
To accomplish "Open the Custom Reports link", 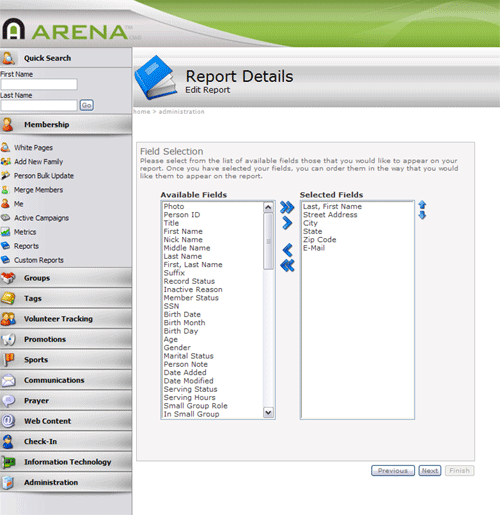I will 39,260.
